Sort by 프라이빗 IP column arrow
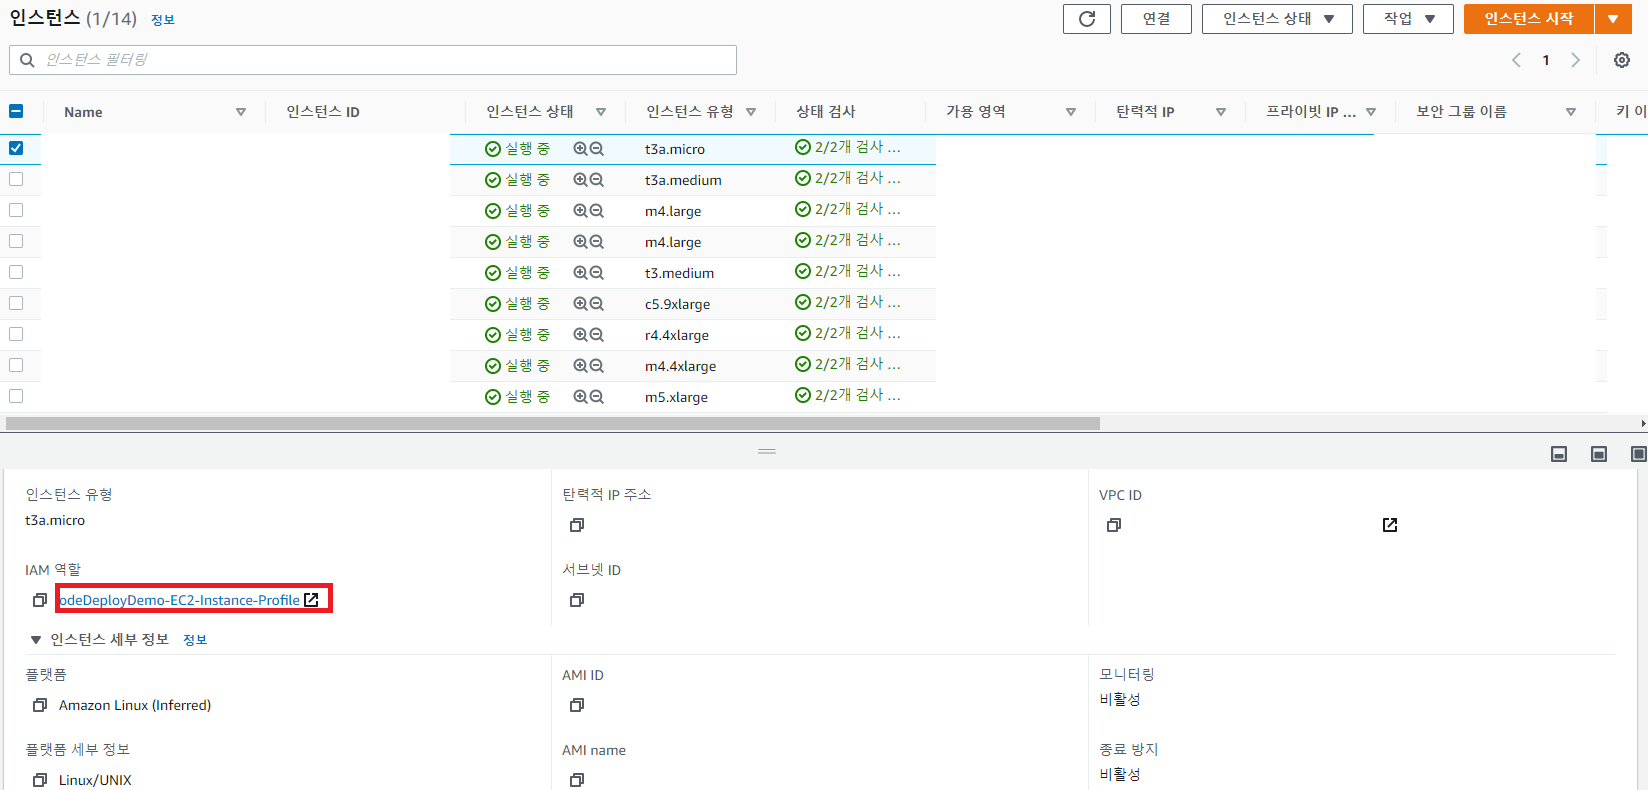This screenshot has width=1648, height=790. coord(1371,112)
